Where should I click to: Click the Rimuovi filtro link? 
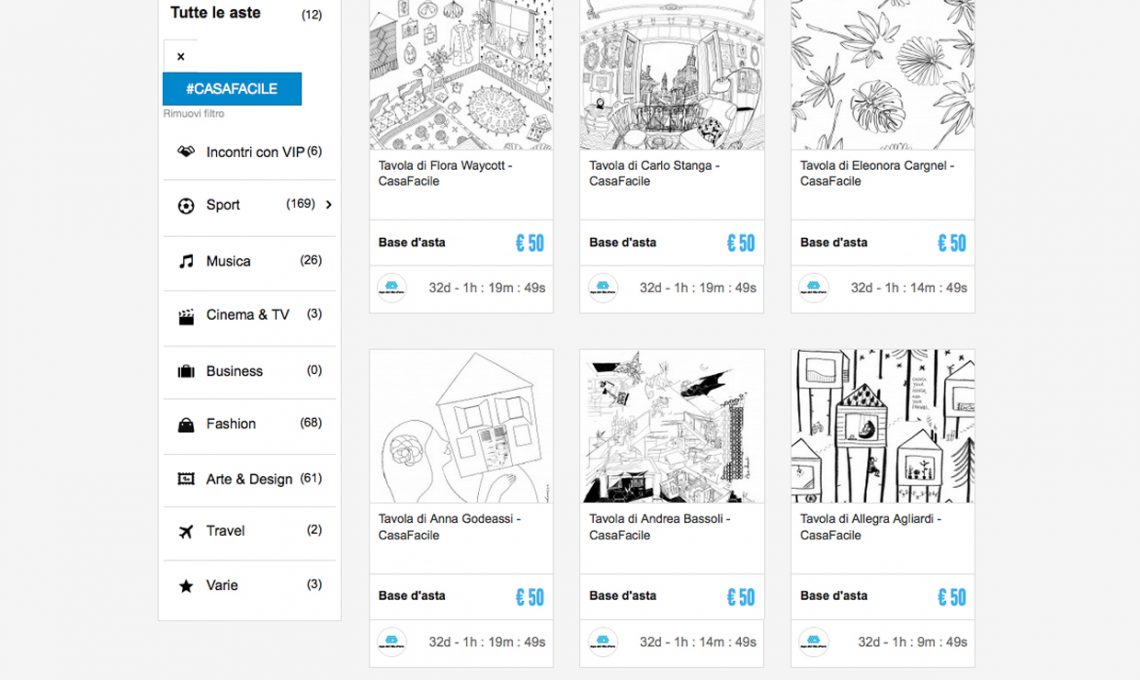click(194, 114)
